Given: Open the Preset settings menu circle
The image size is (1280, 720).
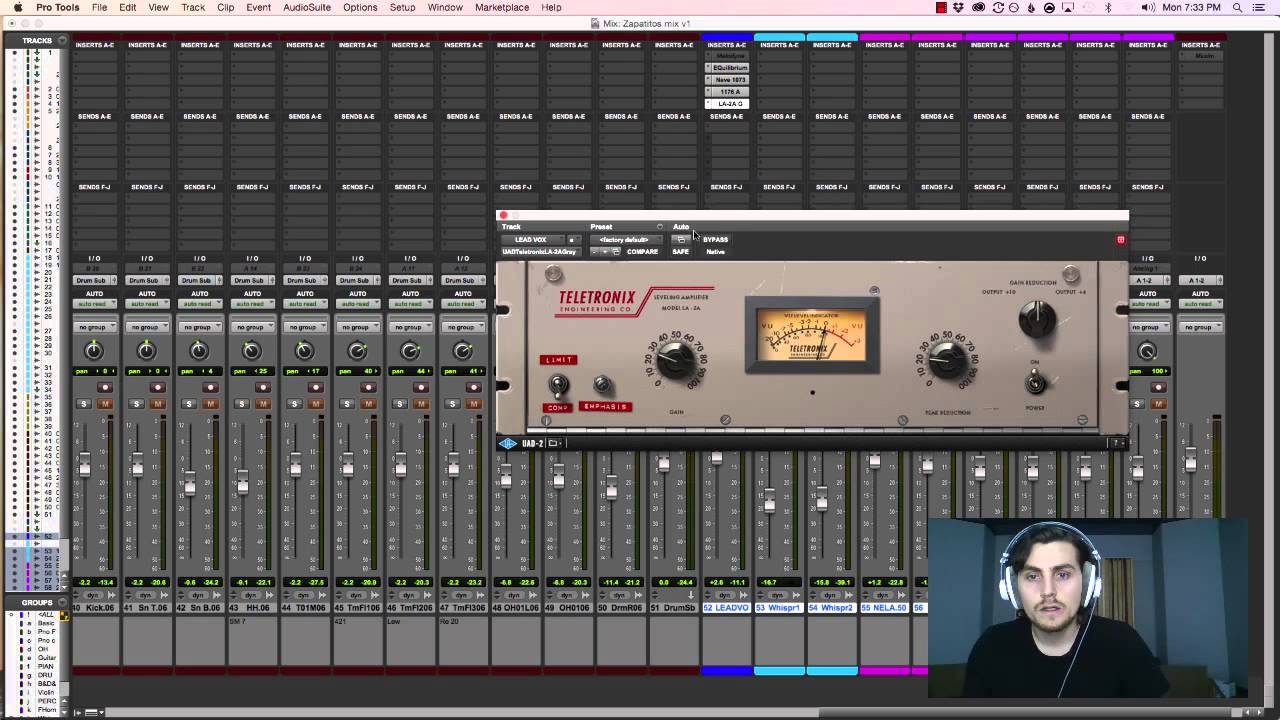Looking at the screenshot, I should (x=659, y=227).
